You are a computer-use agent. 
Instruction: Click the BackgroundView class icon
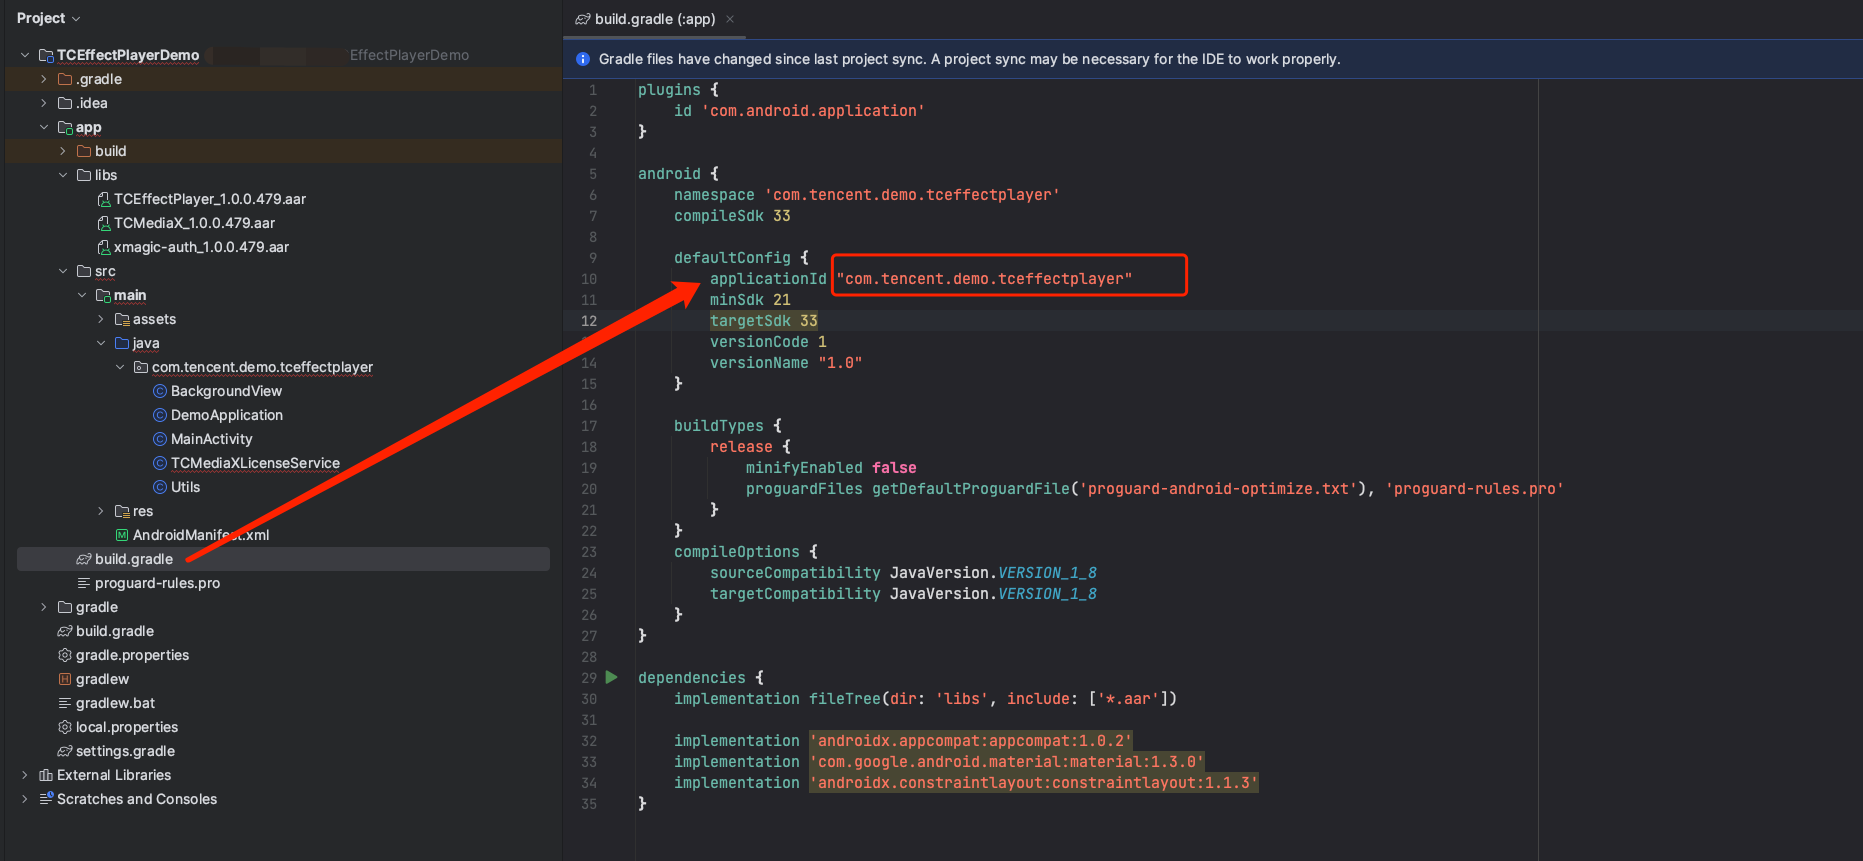click(160, 391)
